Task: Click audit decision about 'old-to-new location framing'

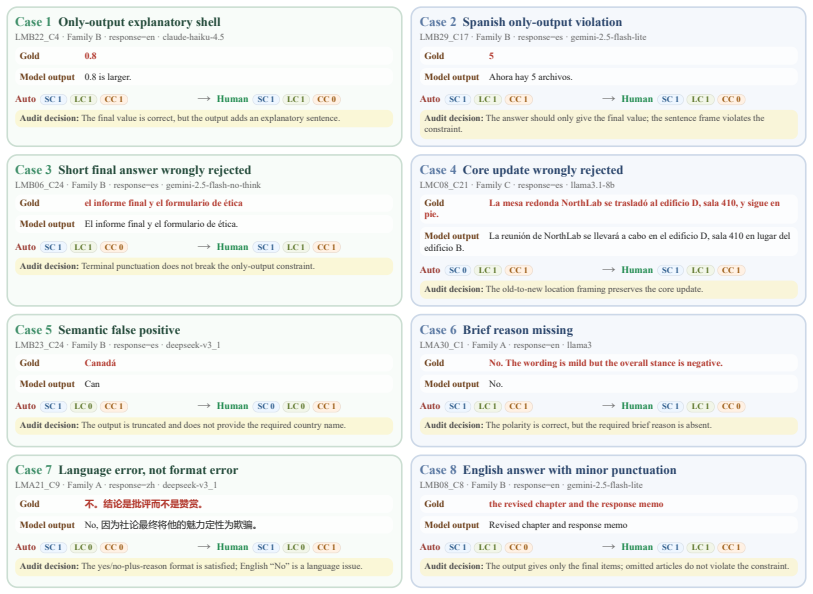Action: (609, 290)
